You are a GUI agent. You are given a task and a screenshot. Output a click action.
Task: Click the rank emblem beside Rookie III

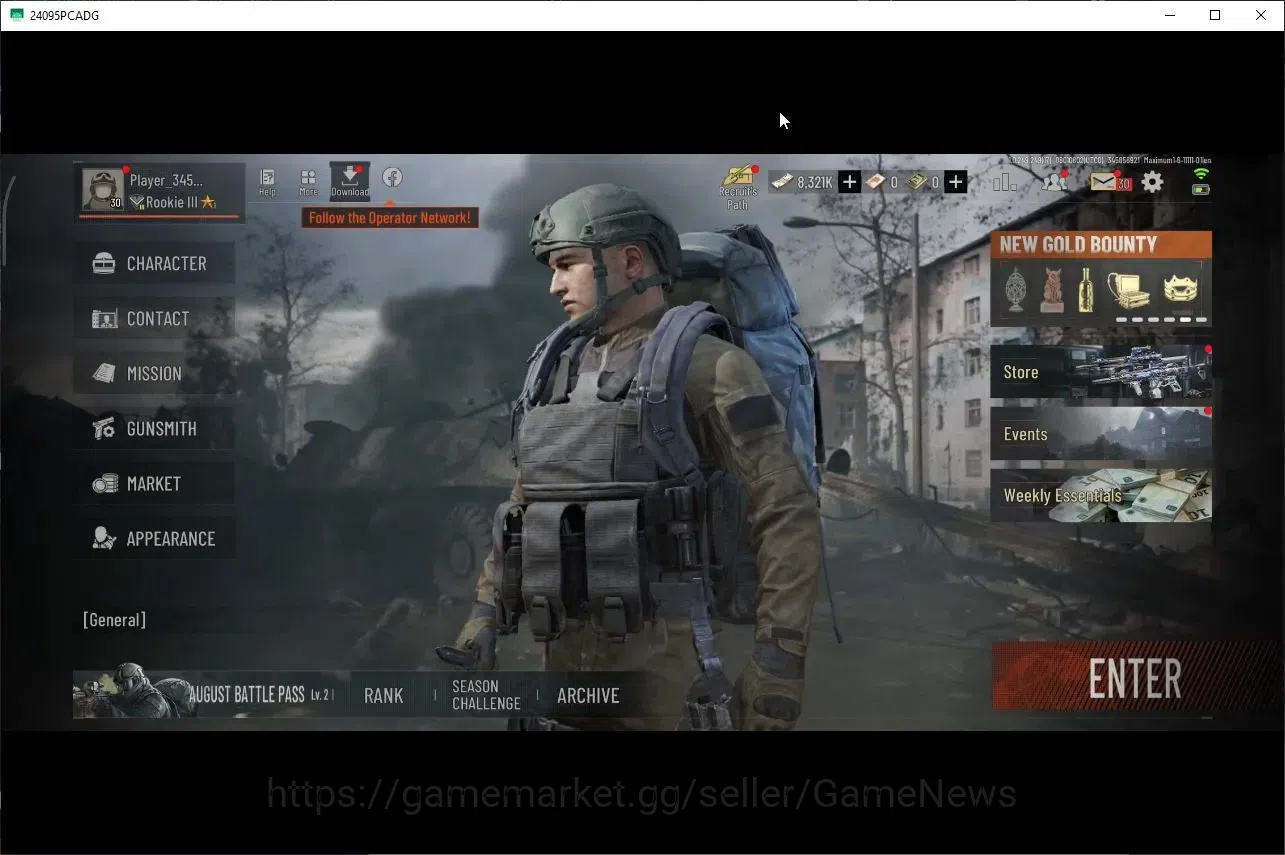click(136, 203)
